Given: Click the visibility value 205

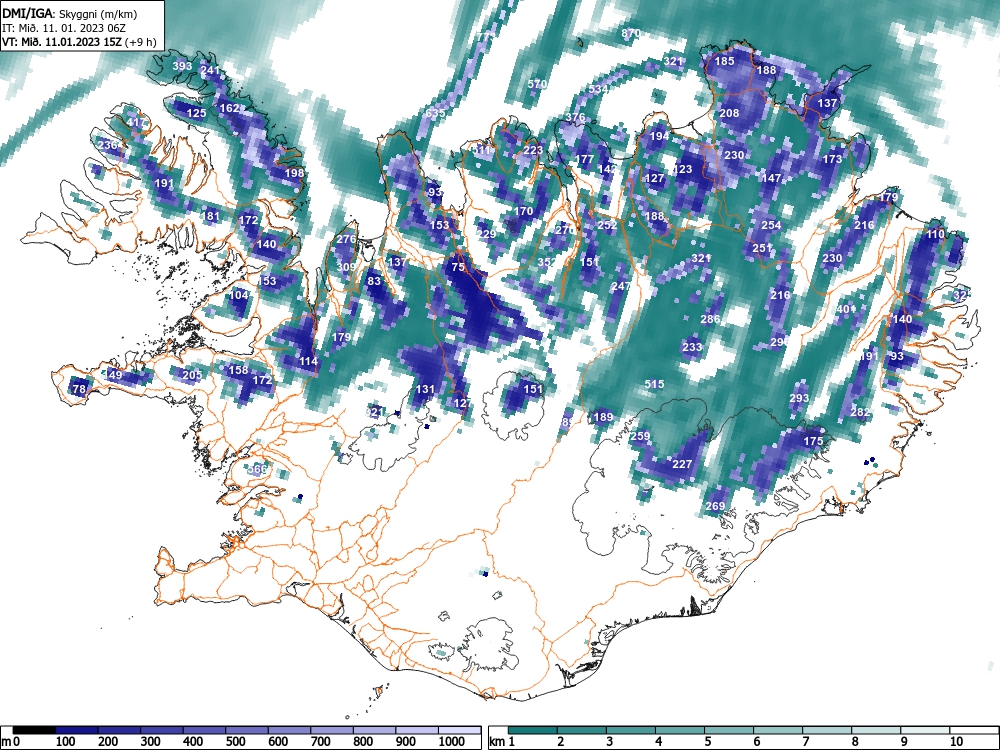Looking at the screenshot, I should click(192, 375).
